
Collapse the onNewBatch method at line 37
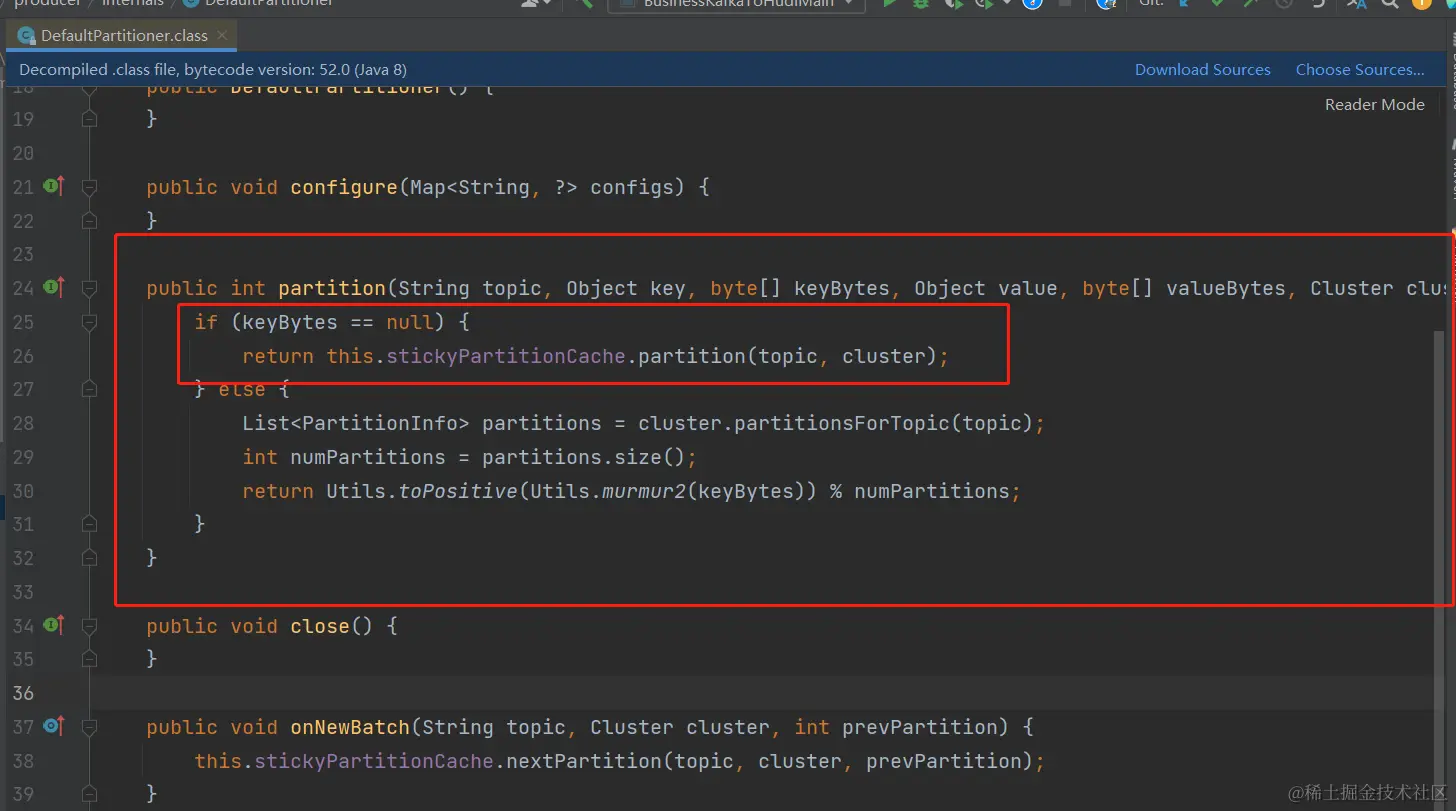pyautogui.click(x=89, y=727)
